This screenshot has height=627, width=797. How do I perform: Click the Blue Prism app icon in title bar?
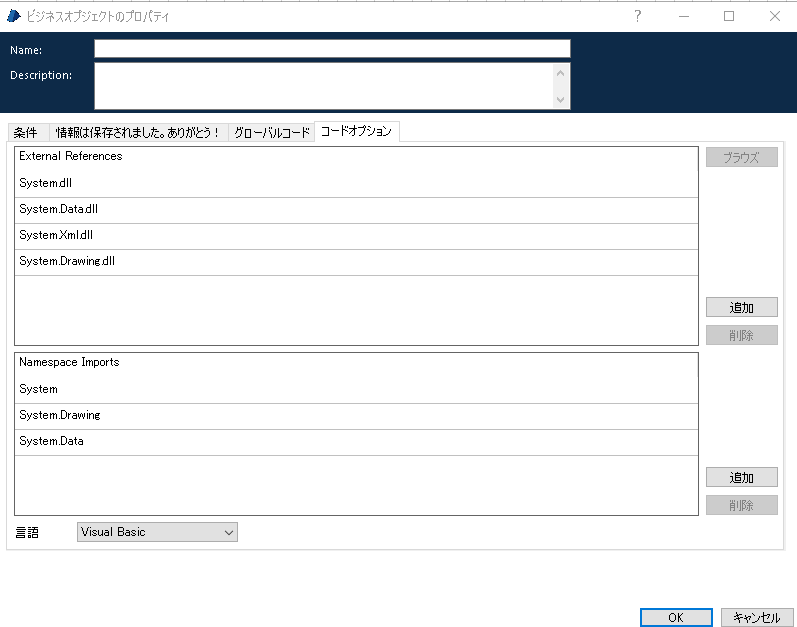coord(14,16)
